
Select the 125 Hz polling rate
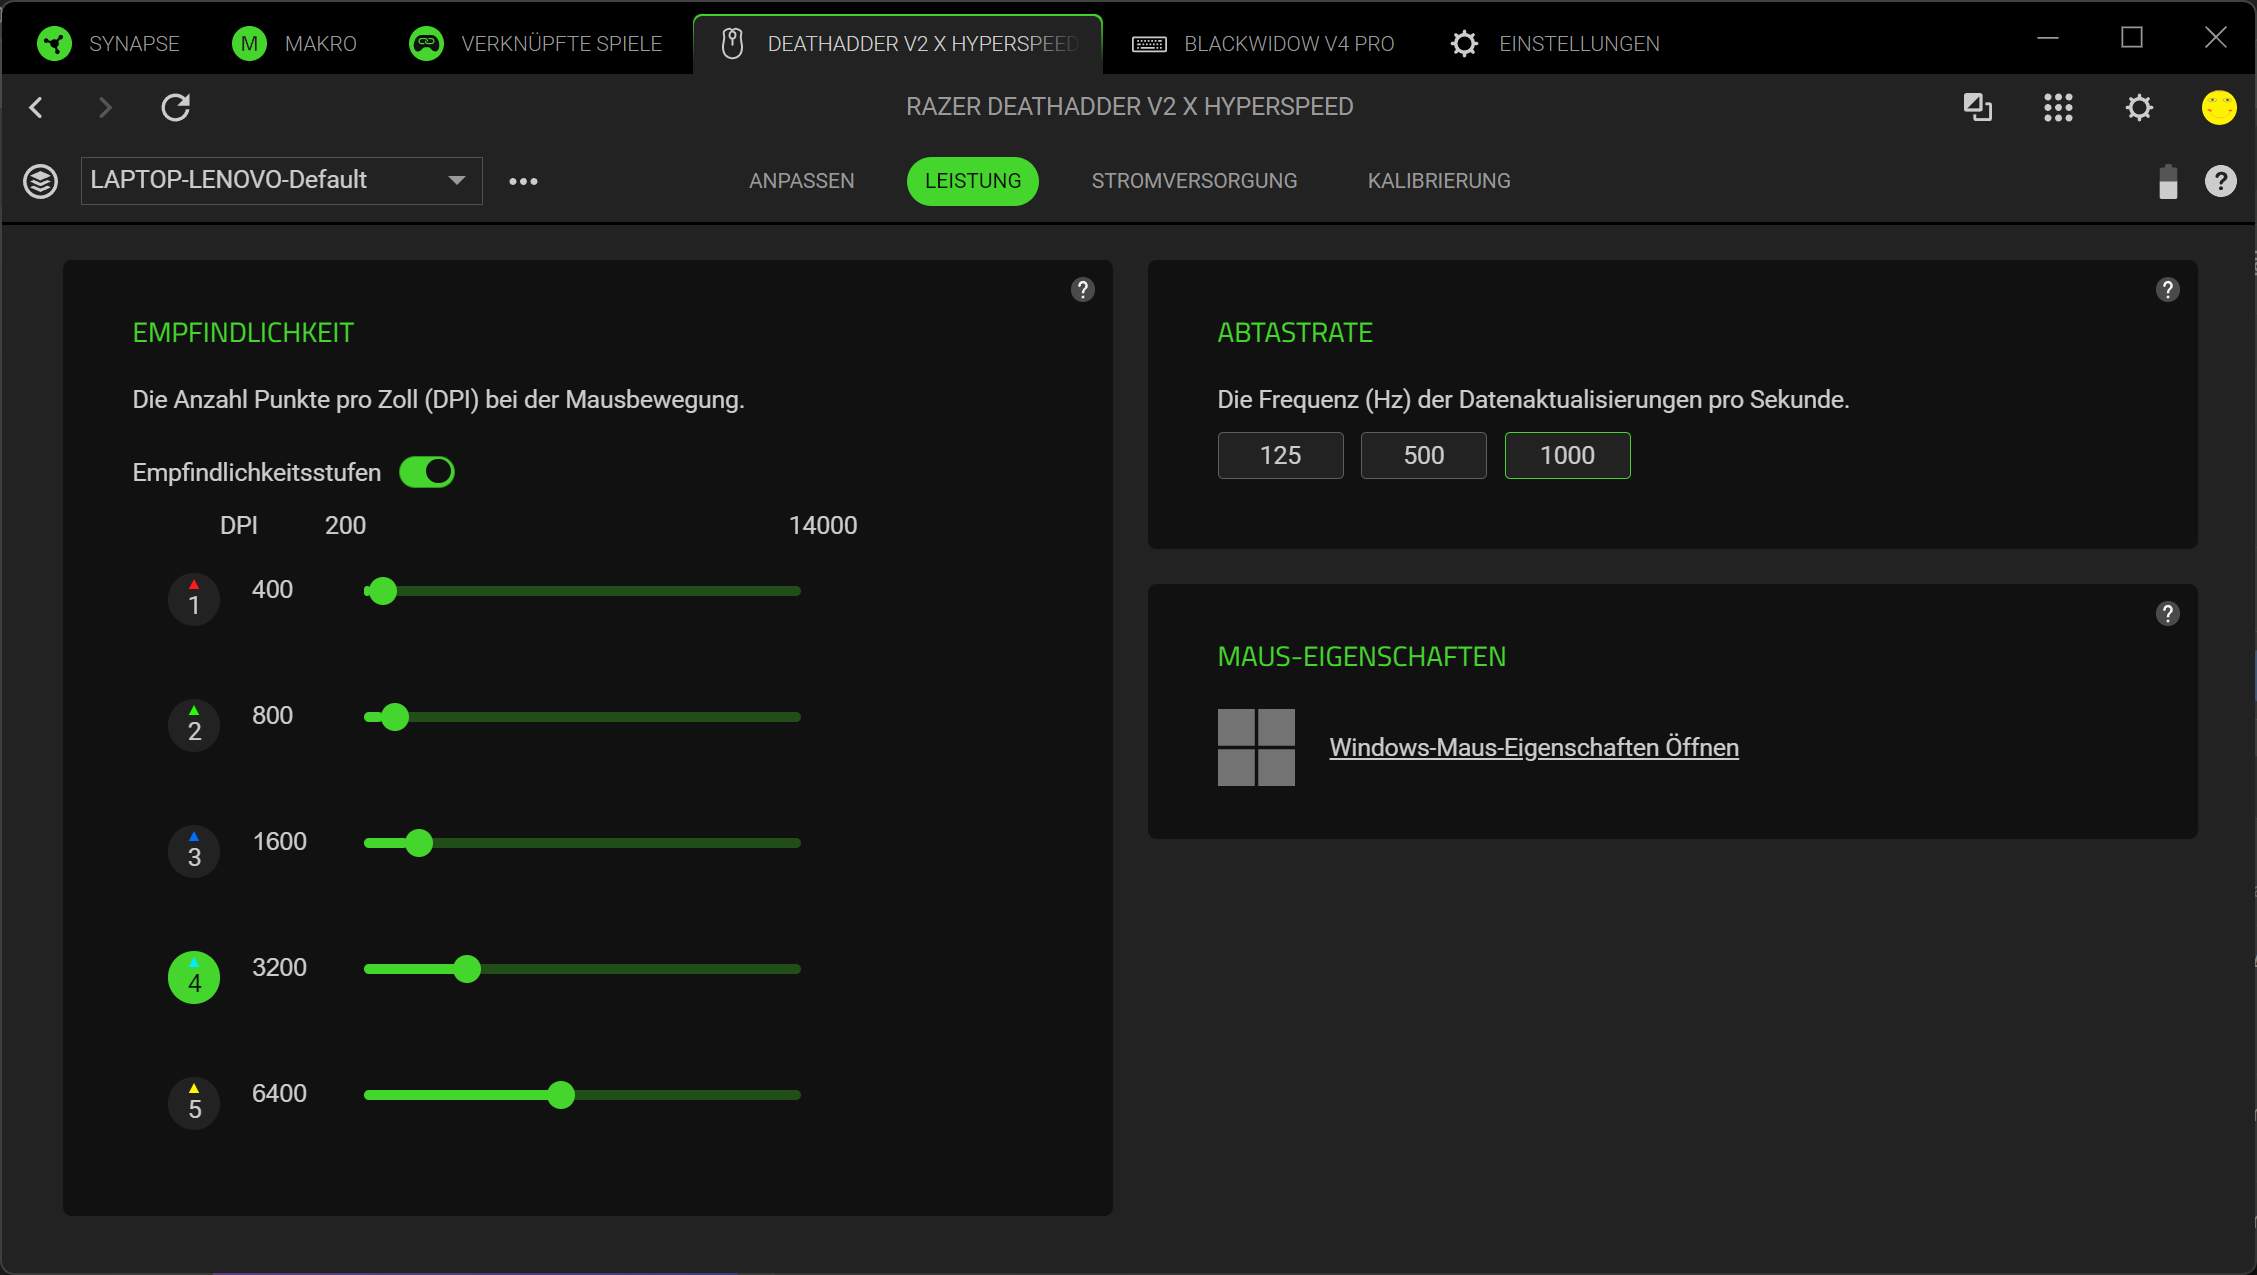coord(1280,456)
